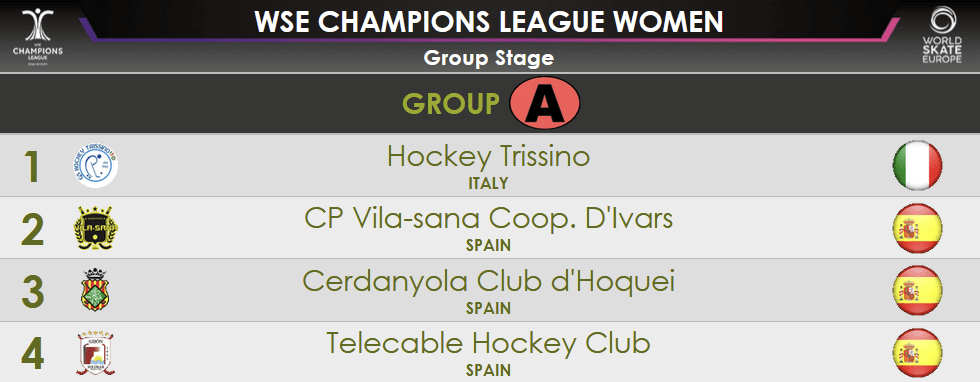Click the CP Vila-sana club crest
Viewport: 980px width, 382px height.
tap(96, 229)
